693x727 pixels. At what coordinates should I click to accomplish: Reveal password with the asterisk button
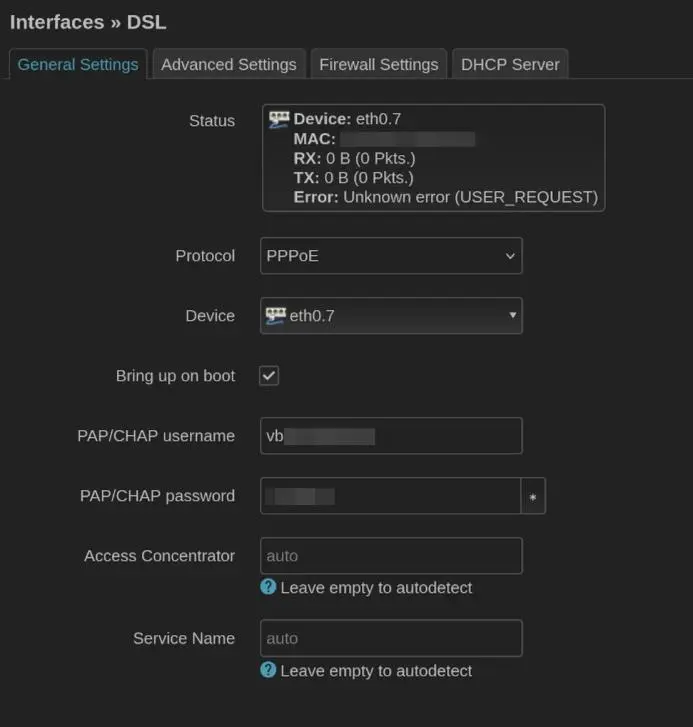533,496
